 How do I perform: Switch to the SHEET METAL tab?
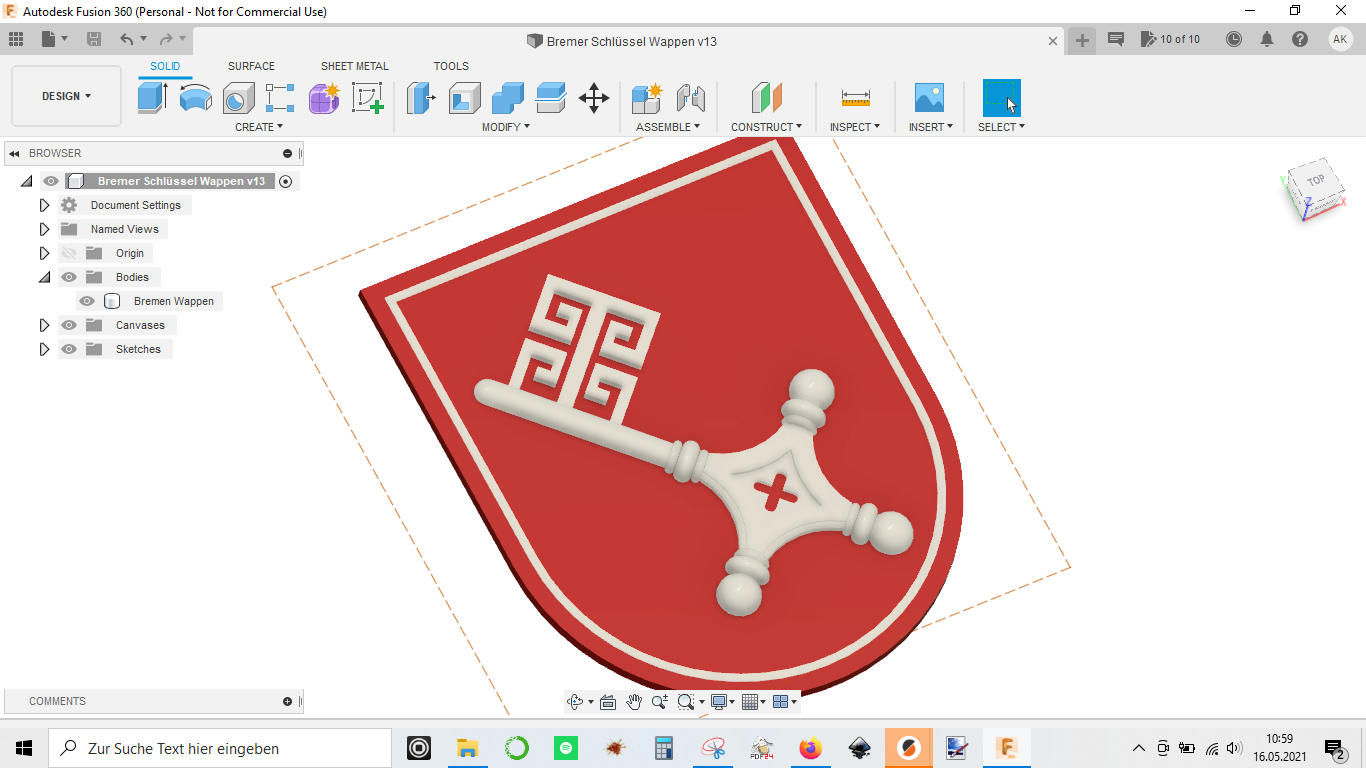(x=354, y=66)
